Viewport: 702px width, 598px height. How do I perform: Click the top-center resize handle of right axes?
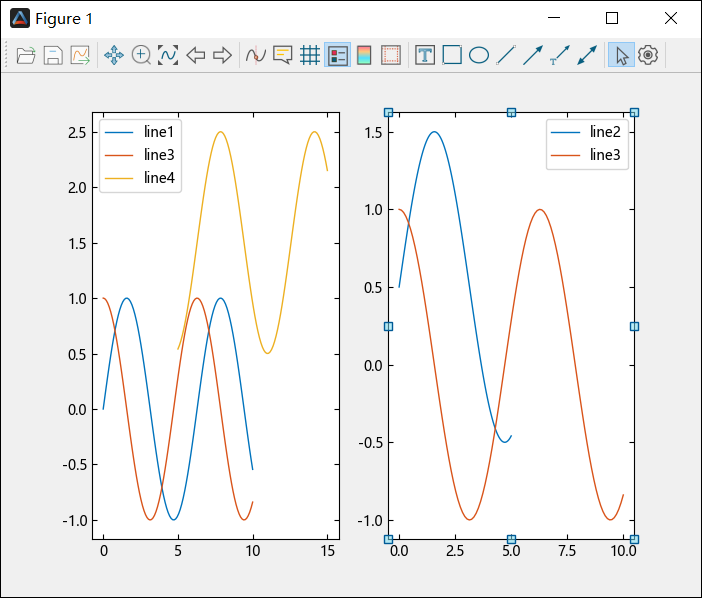[511, 112]
